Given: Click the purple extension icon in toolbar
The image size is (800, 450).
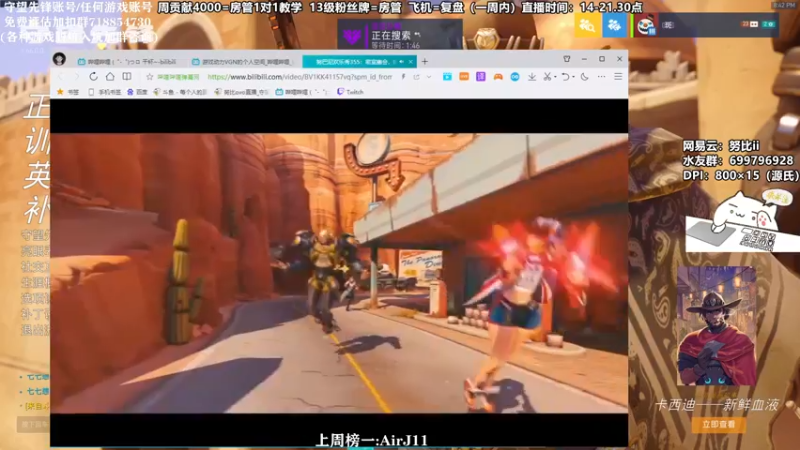Looking at the screenshot, I should pos(481,77).
